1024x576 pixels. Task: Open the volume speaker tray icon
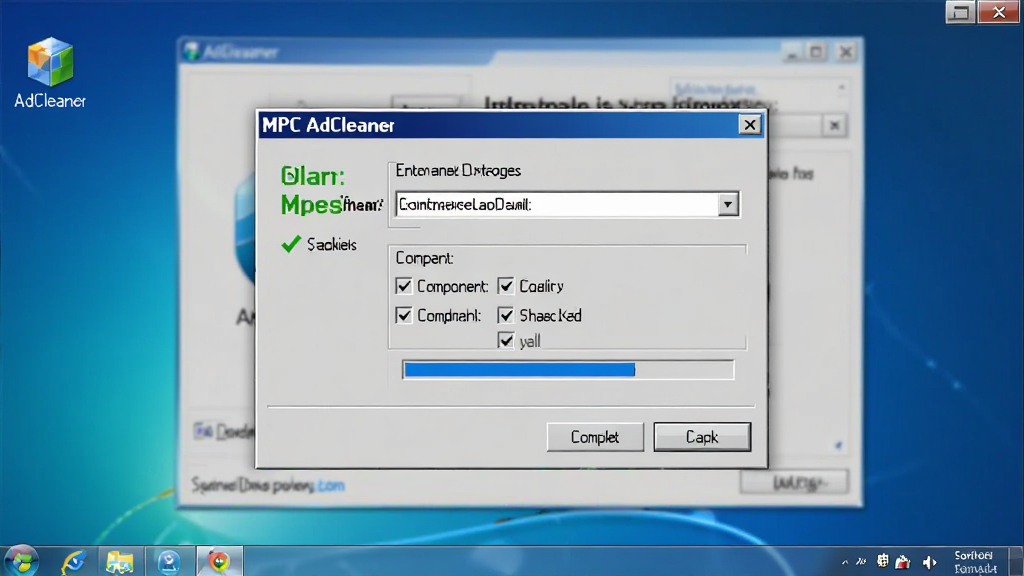[929, 562]
